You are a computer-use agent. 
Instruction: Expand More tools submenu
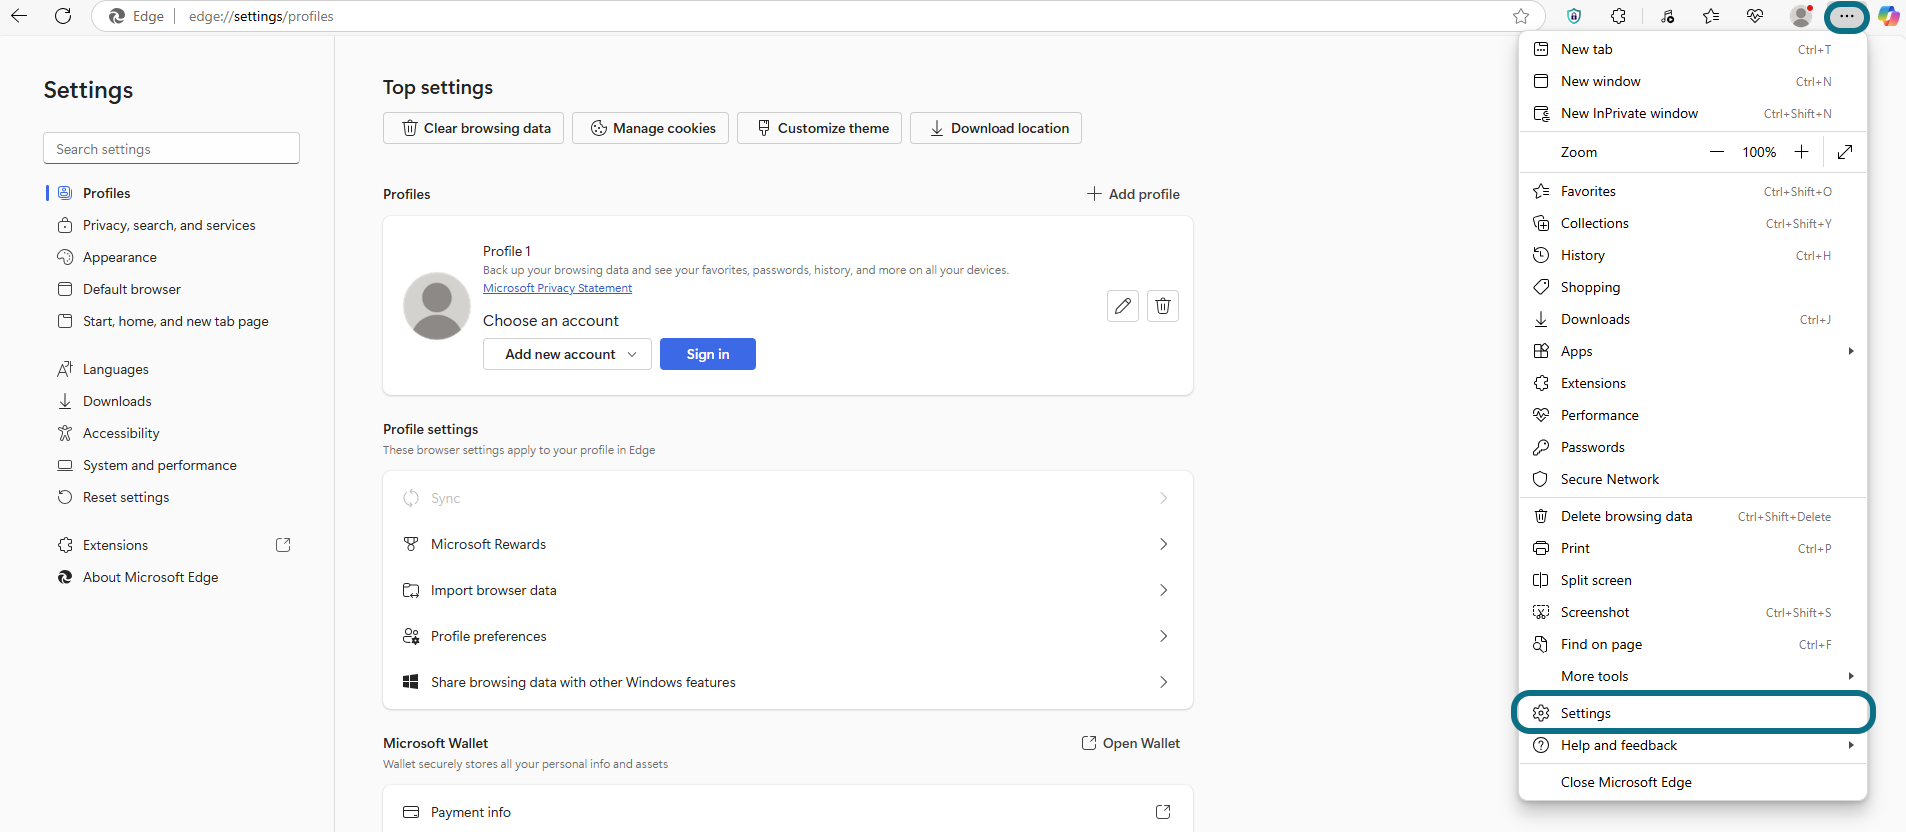[1693, 676]
